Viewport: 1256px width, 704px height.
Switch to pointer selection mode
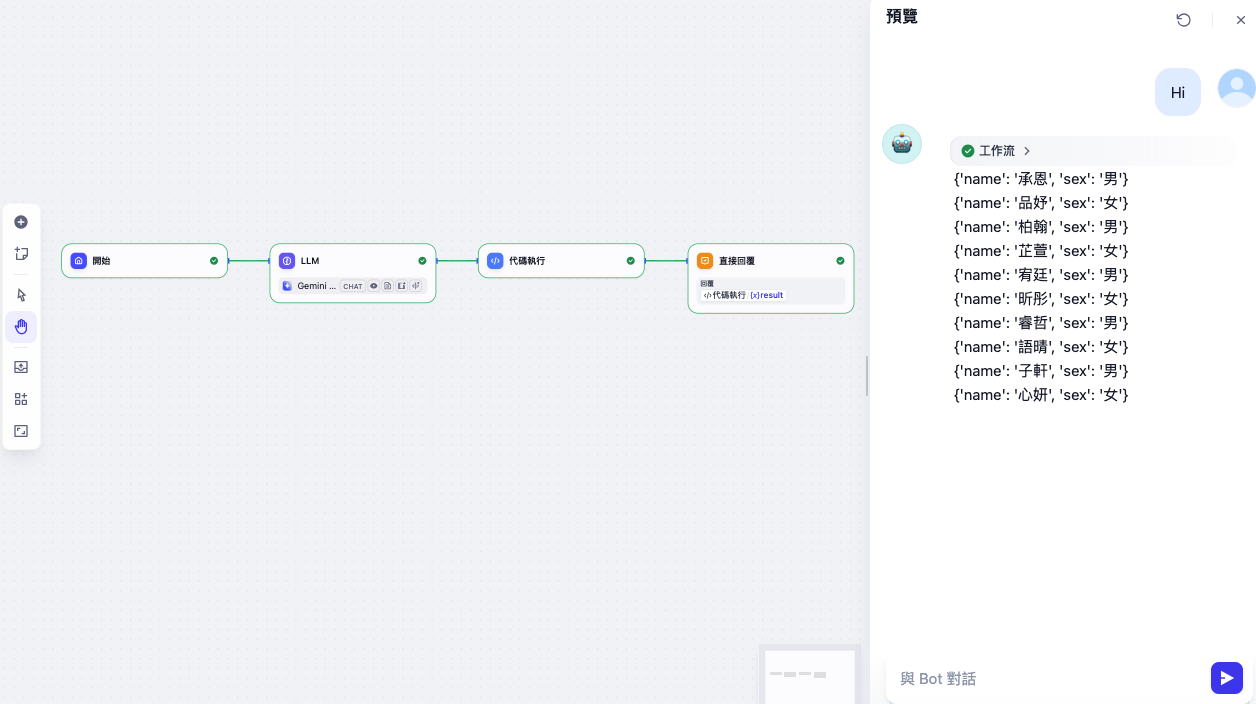(21, 295)
